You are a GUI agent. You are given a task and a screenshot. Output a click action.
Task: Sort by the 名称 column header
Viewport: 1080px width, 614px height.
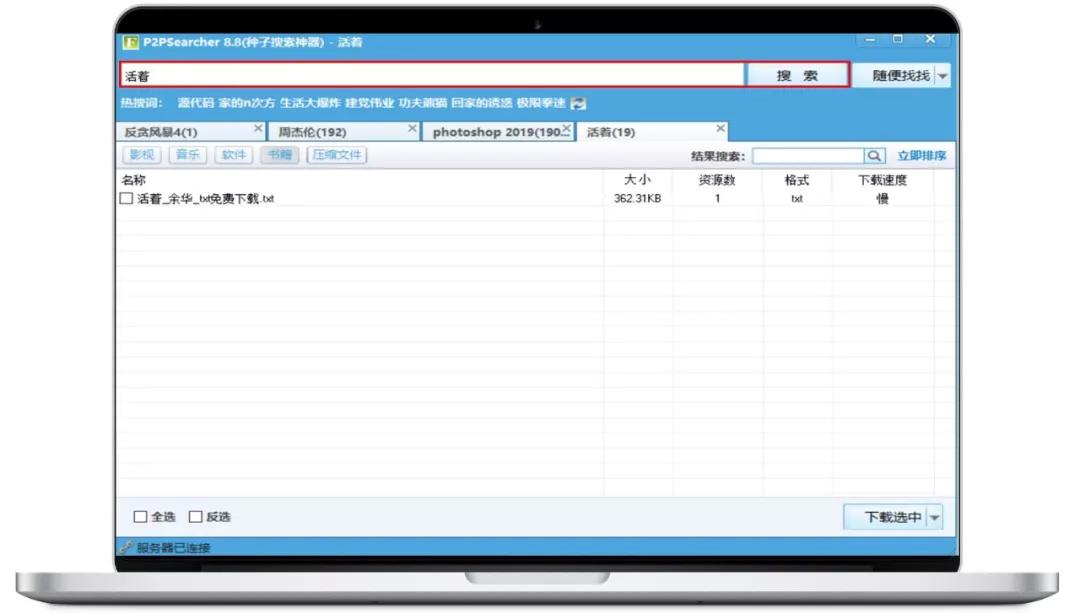[134, 181]
